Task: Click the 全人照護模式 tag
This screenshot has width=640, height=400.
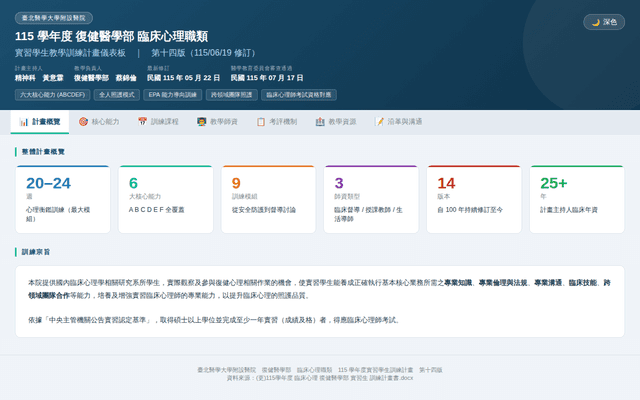Action: pos(117,95)
